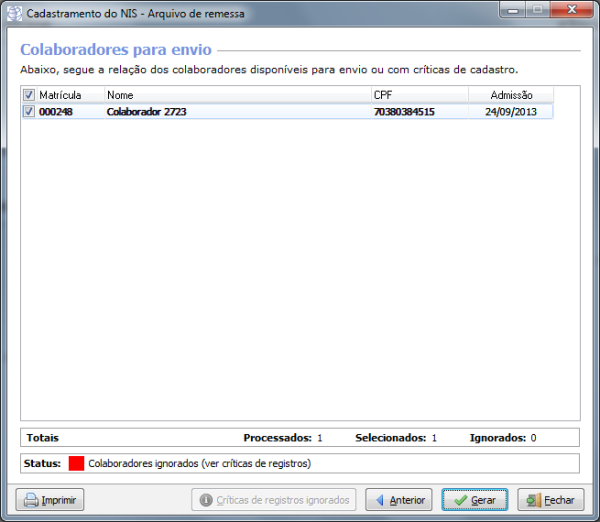Click the green checkmark Gerar icon

tap(460, 500)
